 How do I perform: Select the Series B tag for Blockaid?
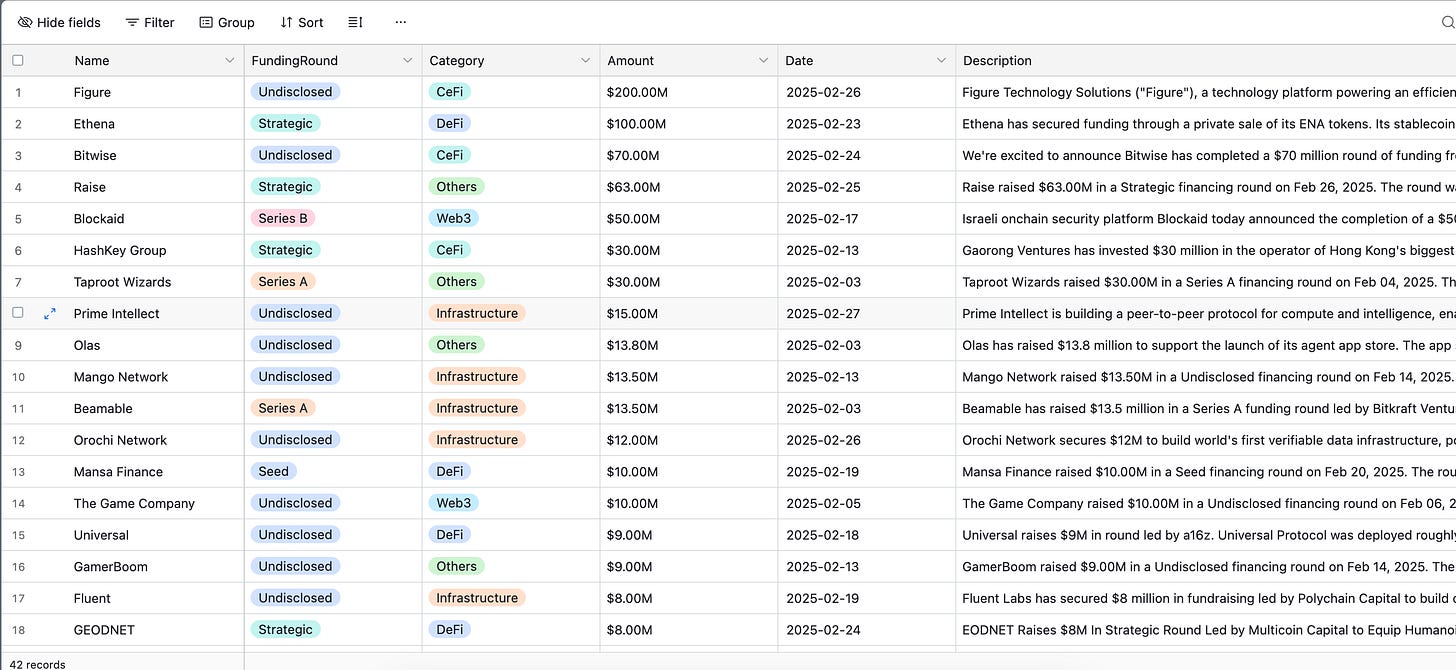tap(284, 218)
